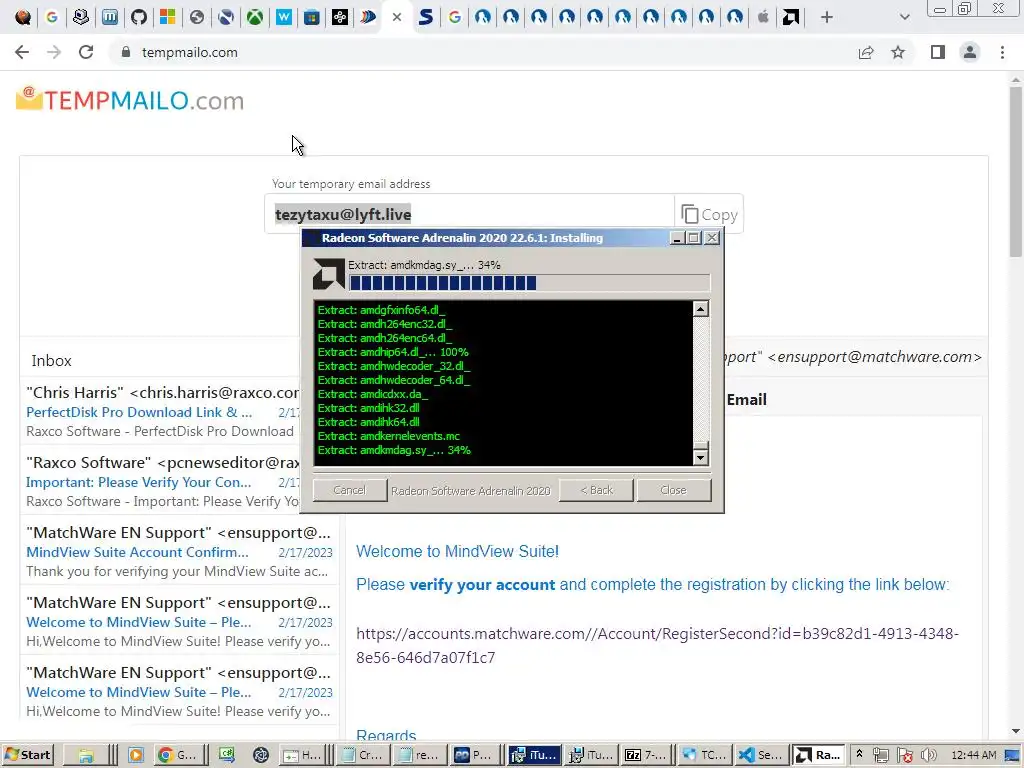1024x768 pixels.
Task: Open File Explorer from taskbar
Action: 86,755
